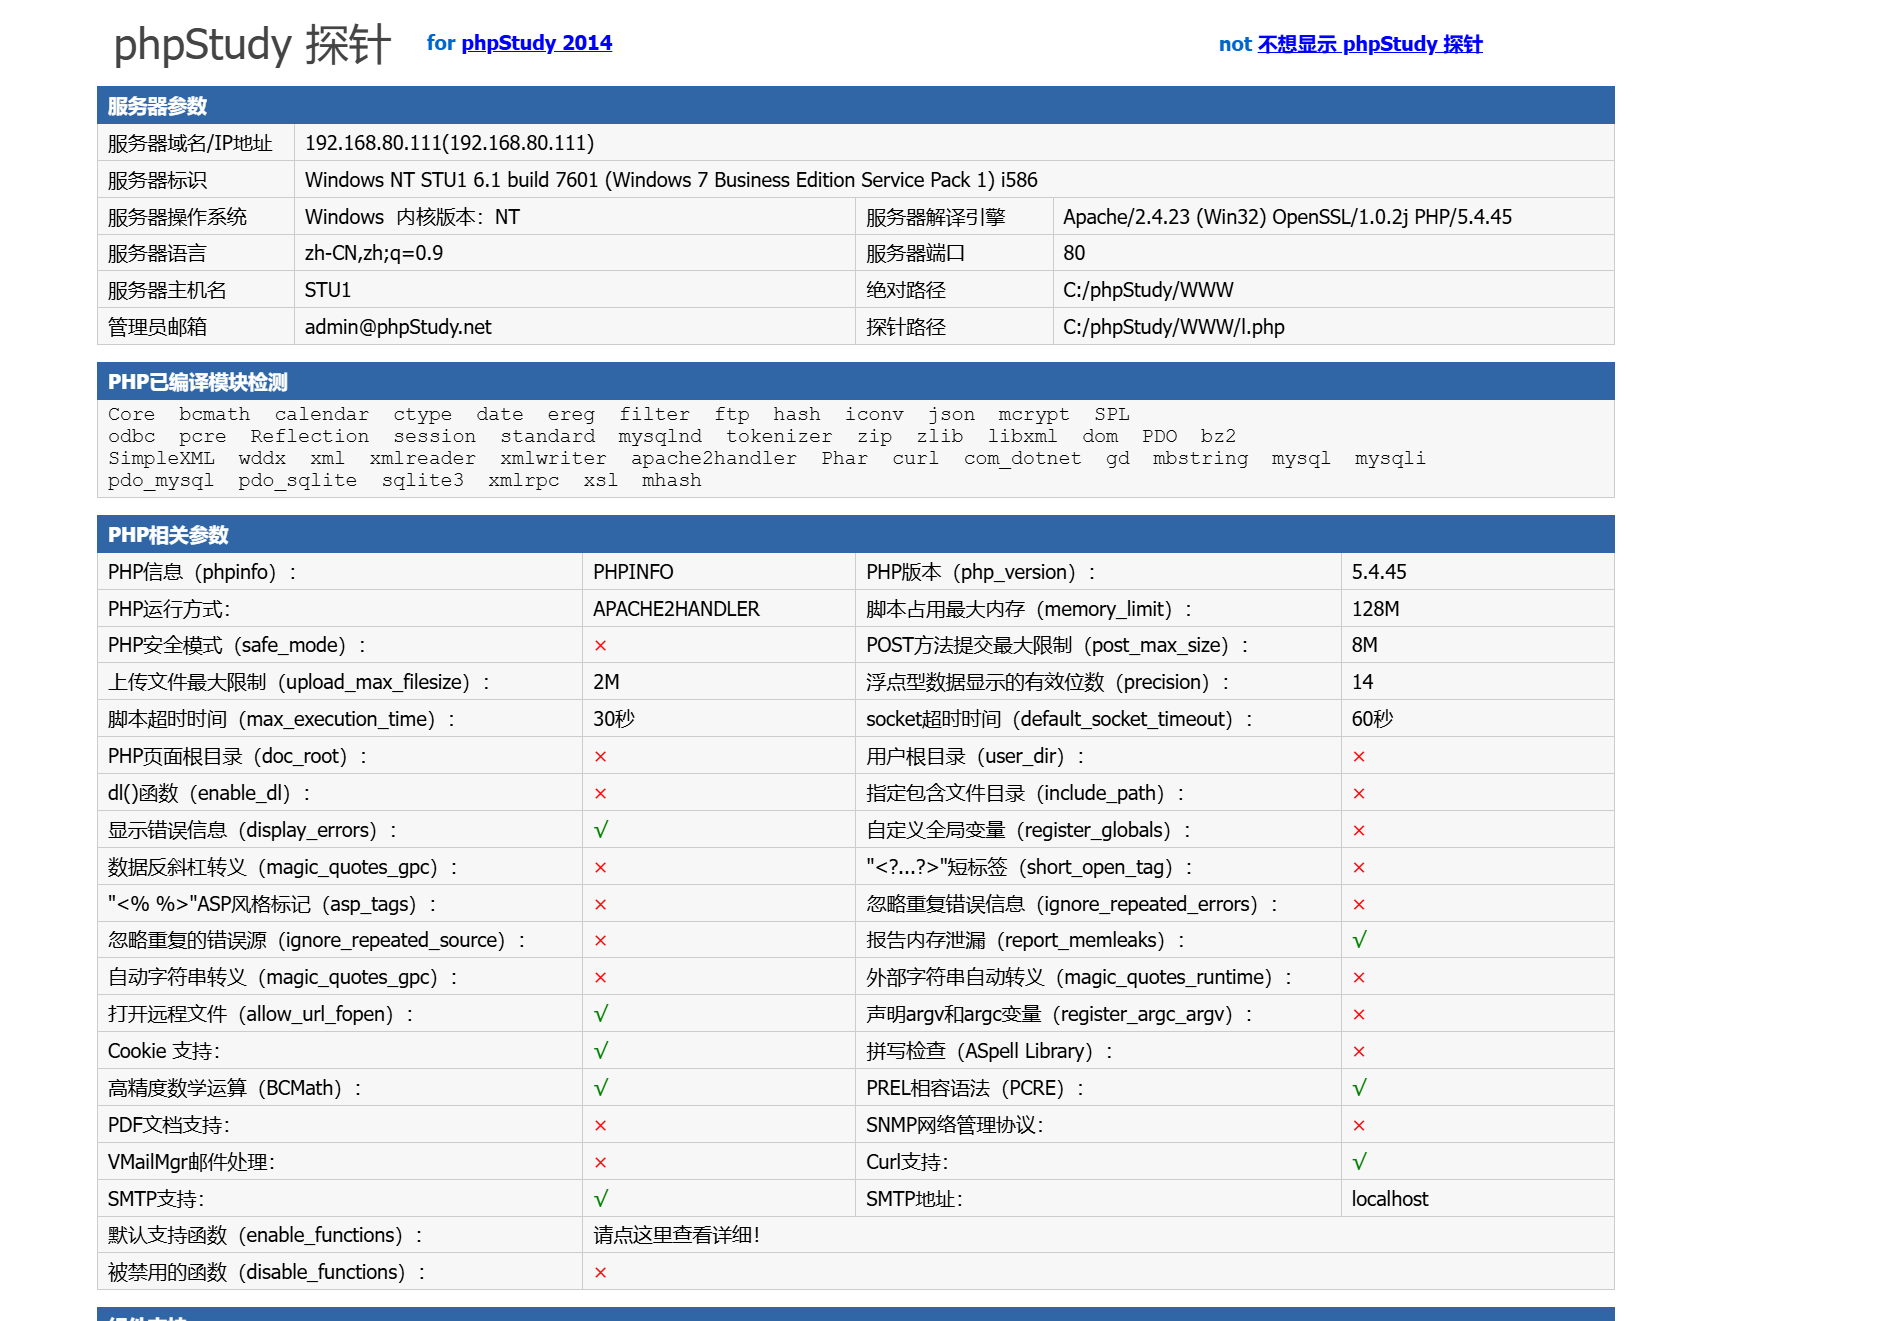The image size is (1897, 1321).
Task: Click the post_max_size value 8M
Action: 1364,645
